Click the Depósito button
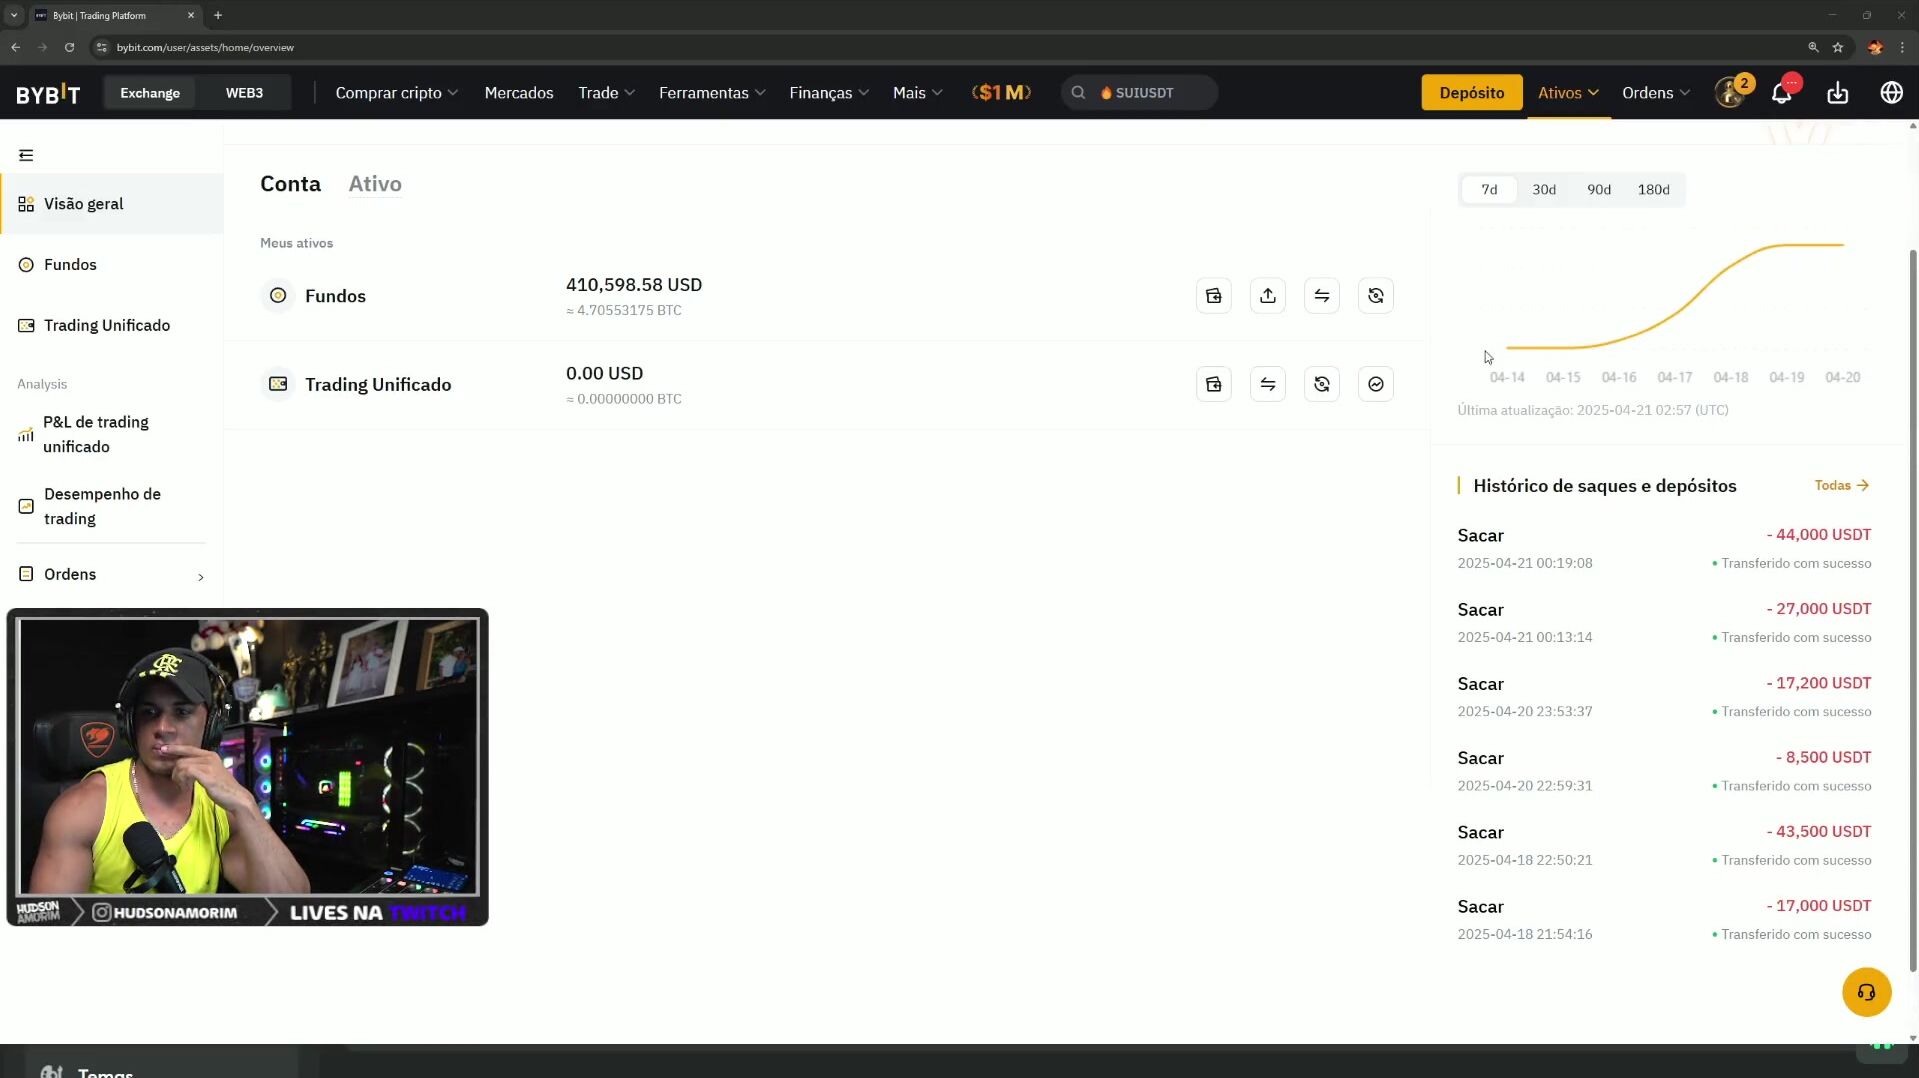Screen dimensions: 1919x1078 click(x=1471, y=93)
